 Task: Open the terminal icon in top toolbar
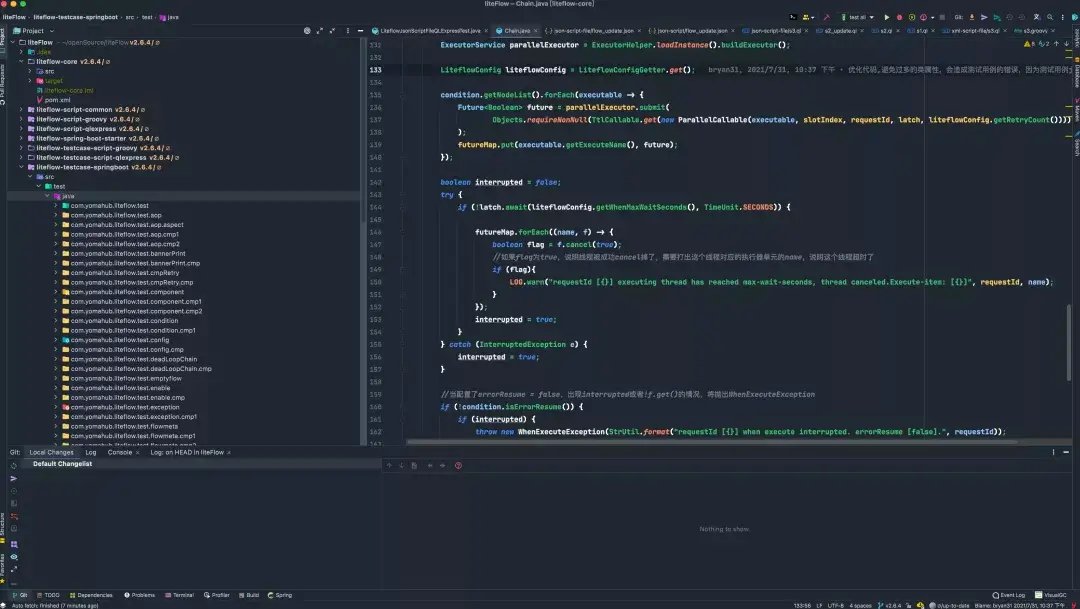pyautogui.click(x=793, y=17)
